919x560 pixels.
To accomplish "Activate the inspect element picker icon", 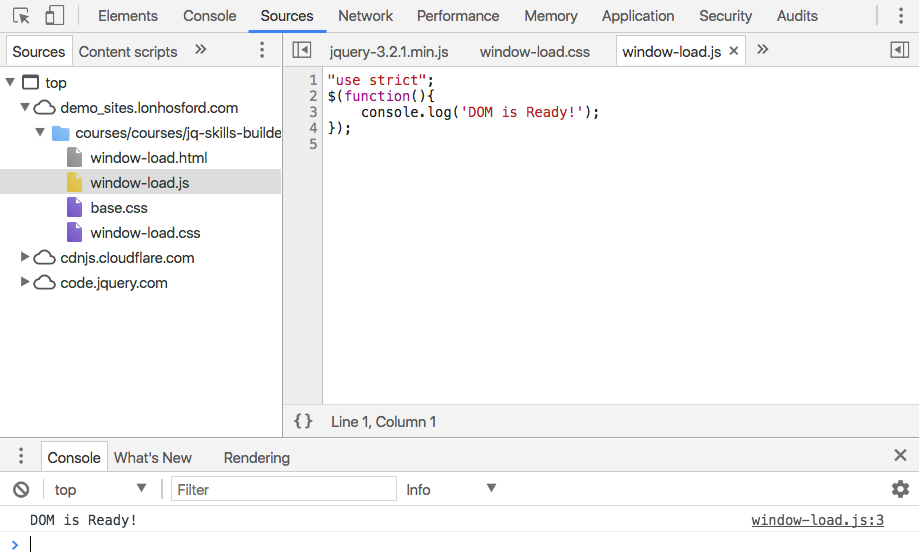I will [21, 16].
